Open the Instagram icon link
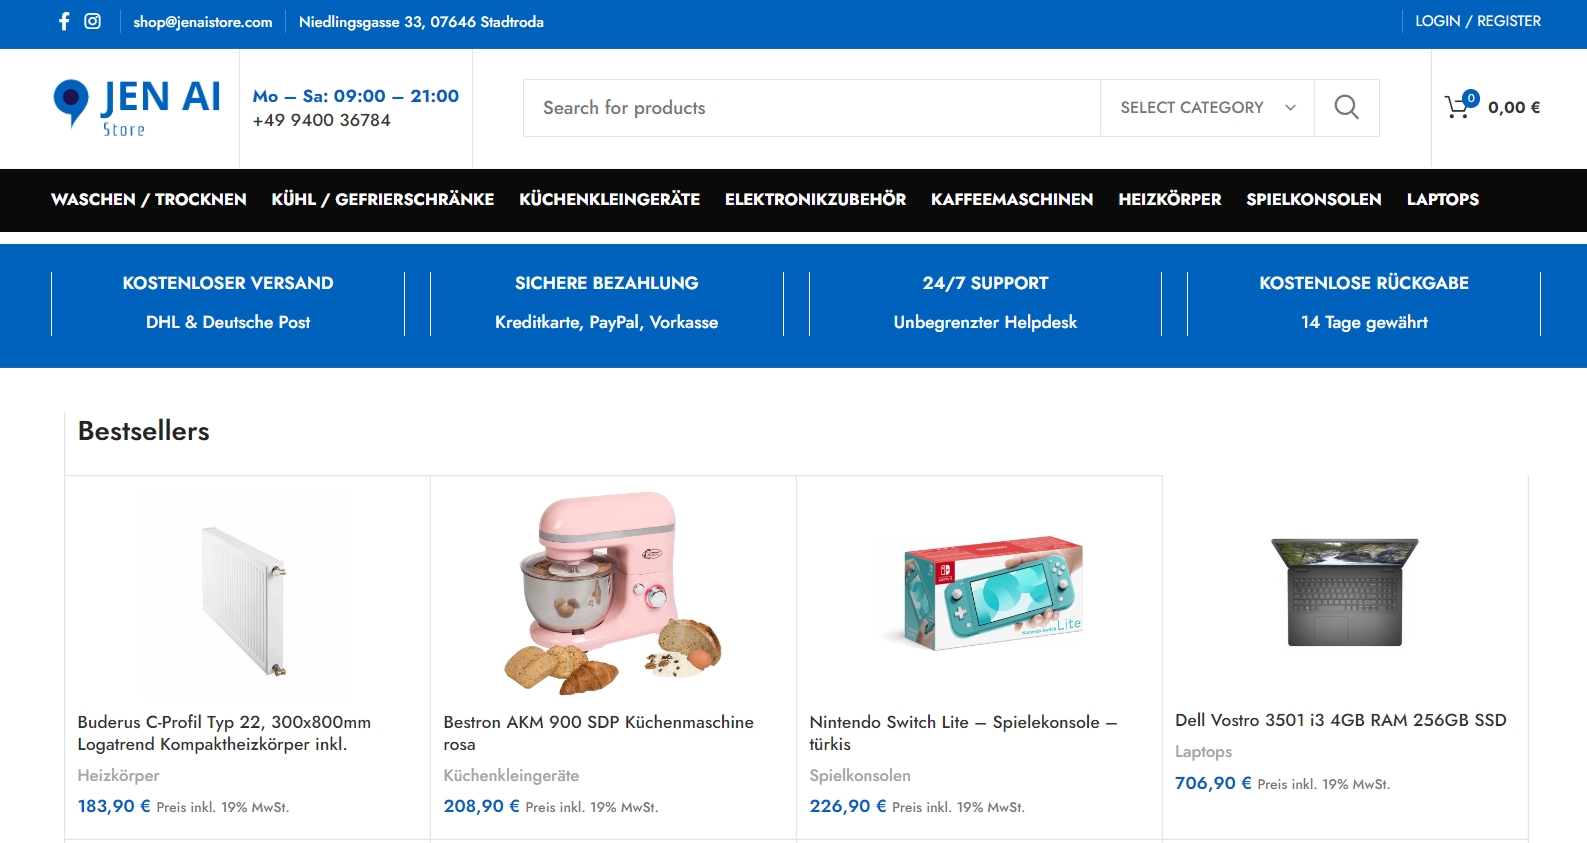 [x=92, y=21]
